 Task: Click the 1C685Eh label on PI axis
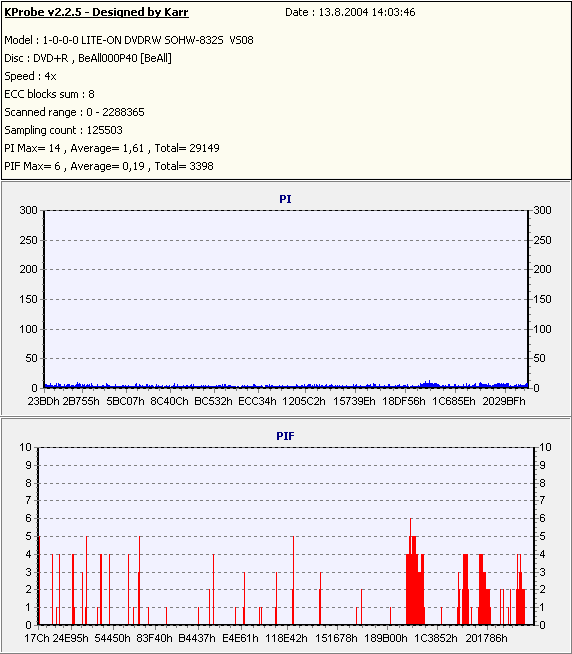coord(454,401)
